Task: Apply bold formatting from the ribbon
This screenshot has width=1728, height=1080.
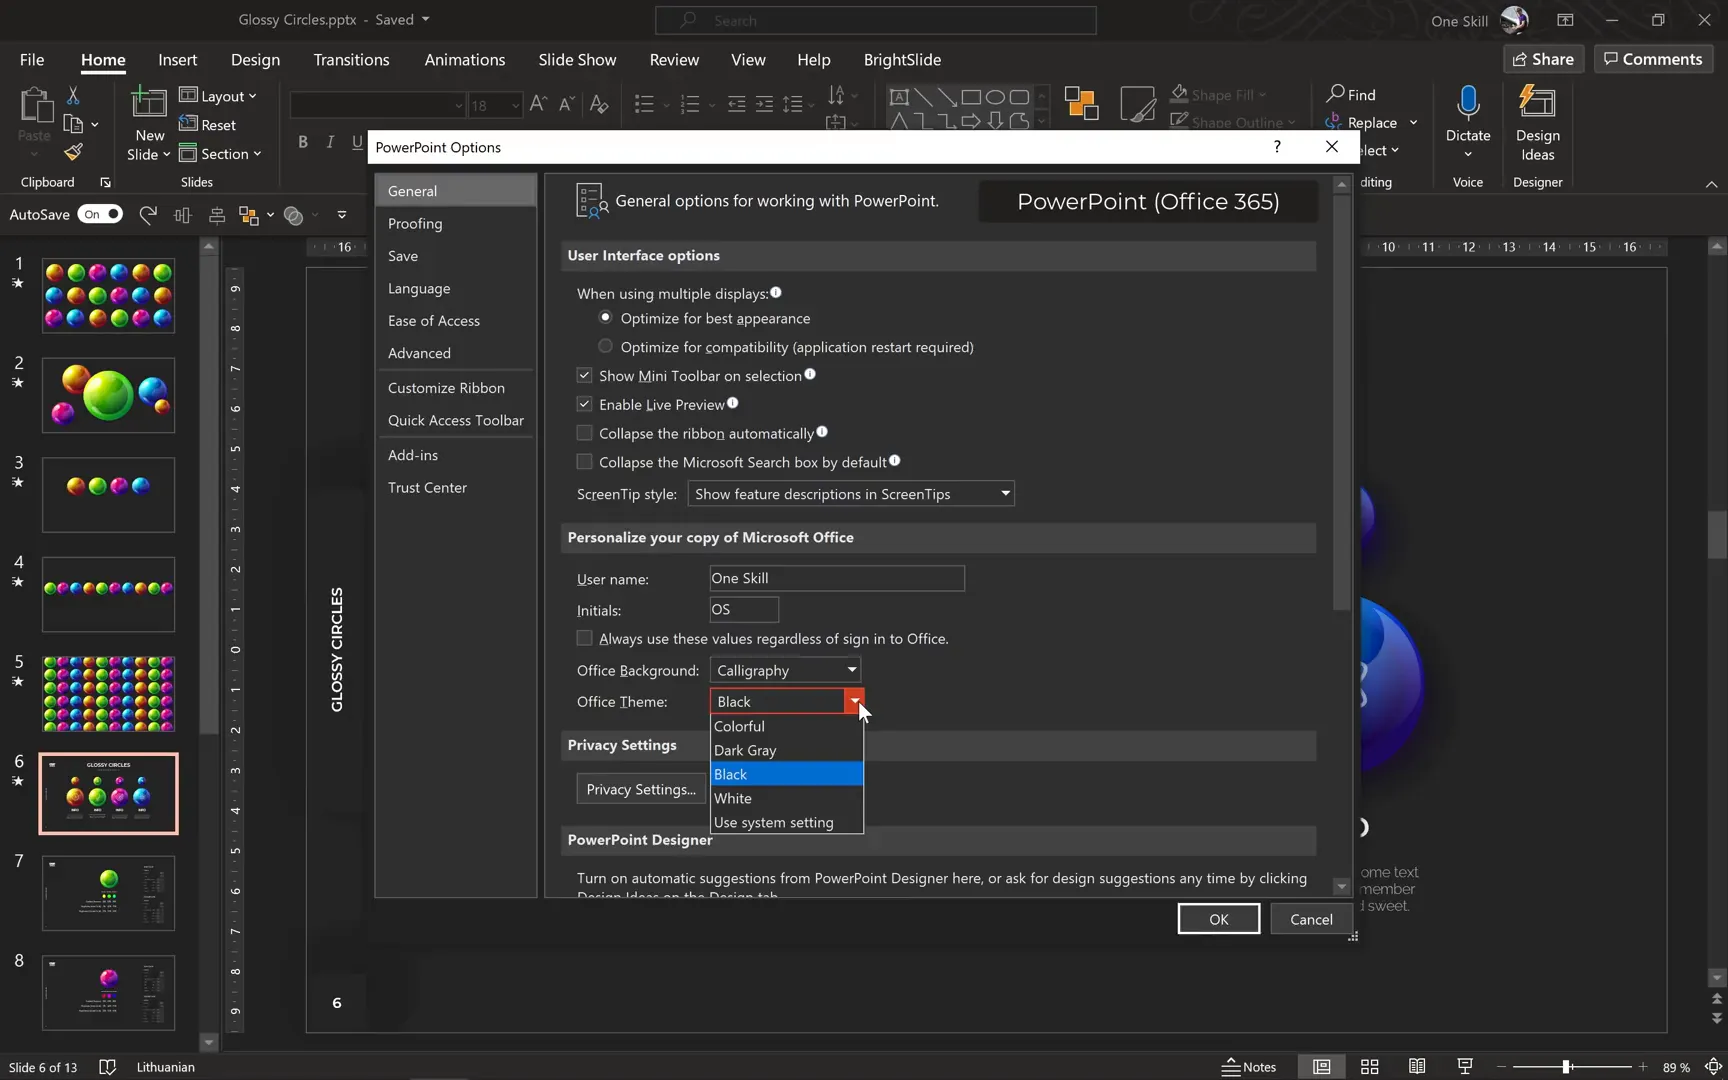Action: tap(303, 142)
